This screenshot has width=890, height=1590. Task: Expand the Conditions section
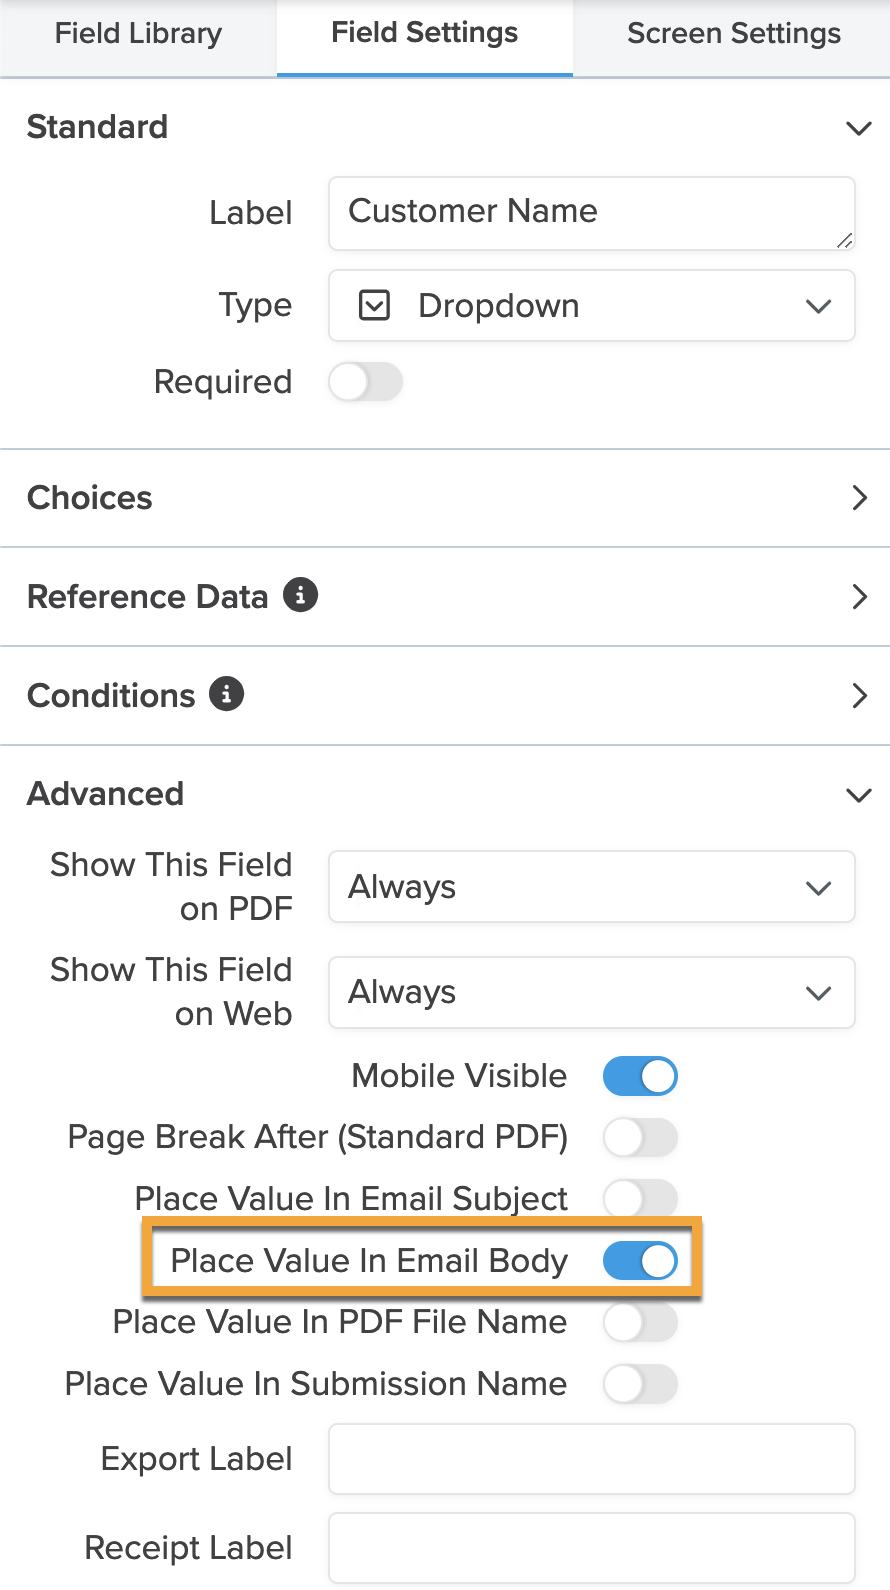coord(445,696)
